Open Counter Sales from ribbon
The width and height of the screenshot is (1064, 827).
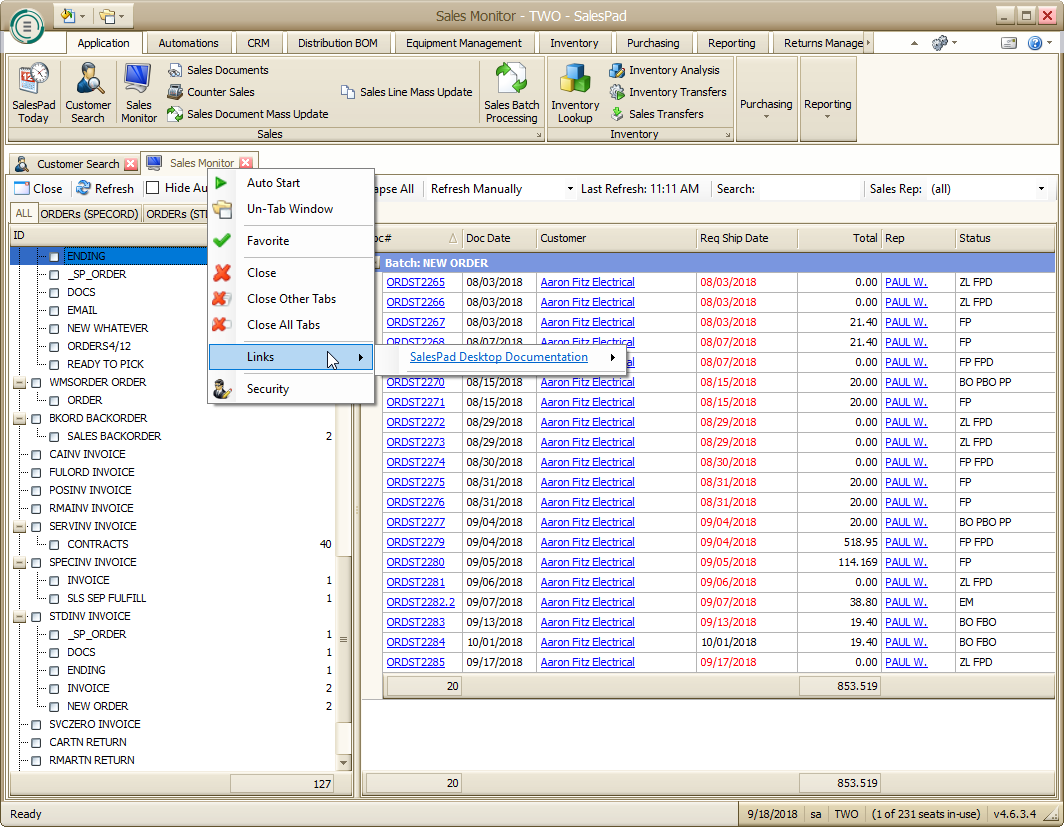tap(220, 92)
